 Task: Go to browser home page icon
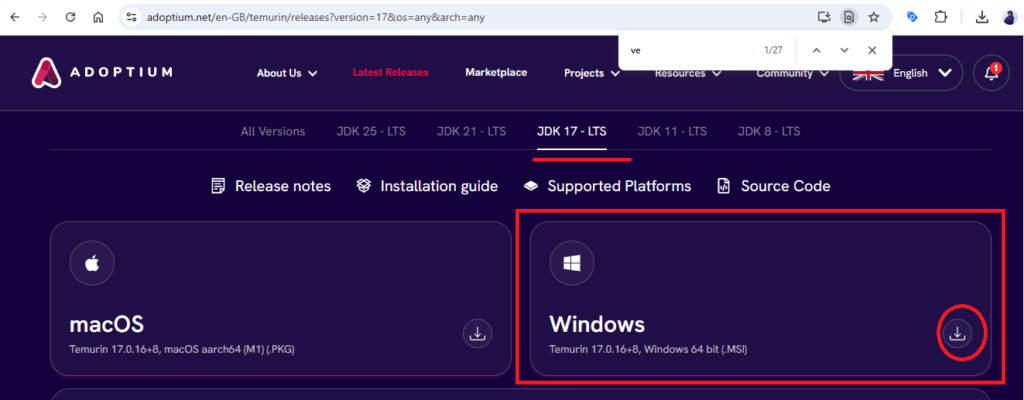98,17
